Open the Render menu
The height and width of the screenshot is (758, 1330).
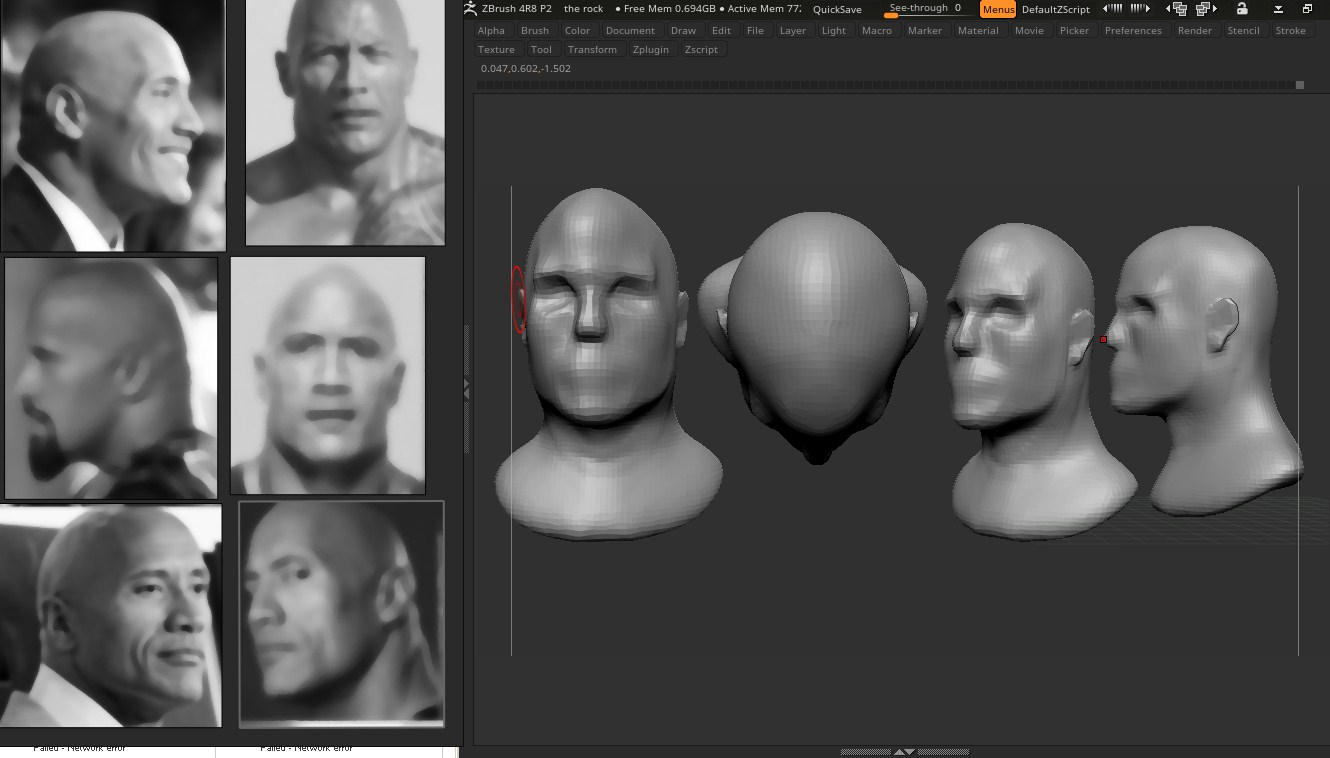pos(1195,31)
